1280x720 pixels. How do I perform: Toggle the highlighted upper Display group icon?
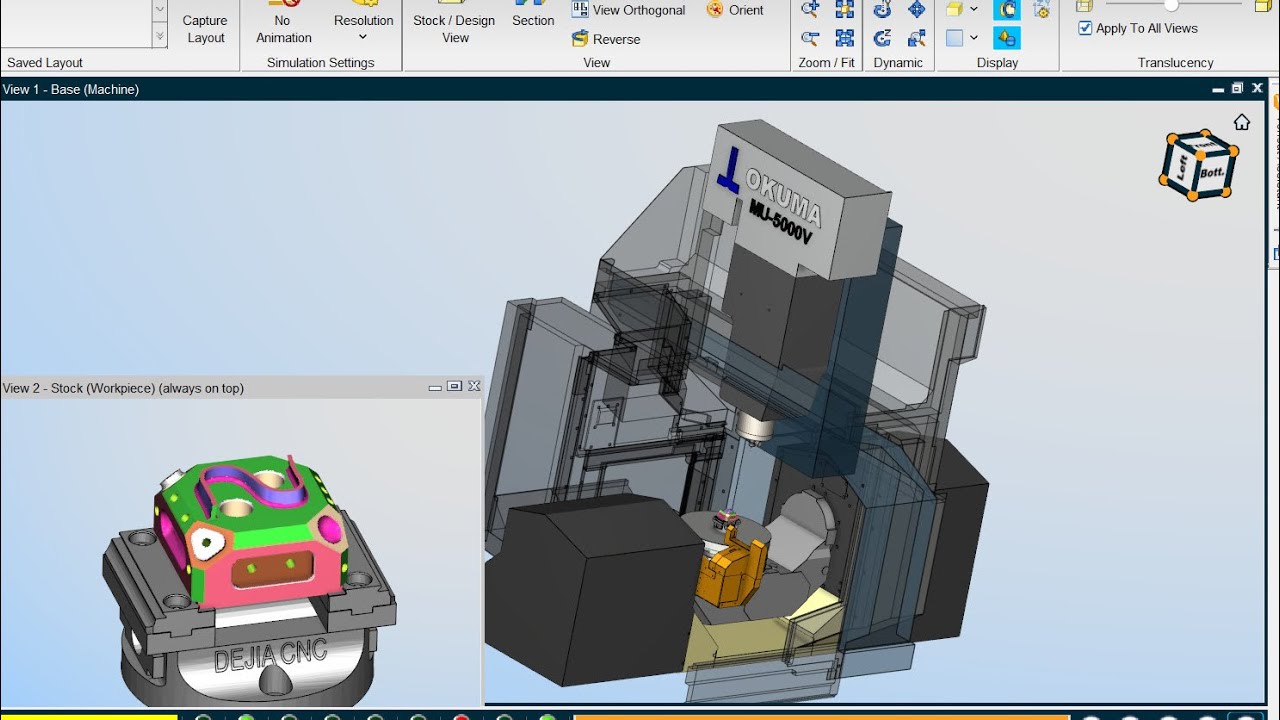[1007, 10]
